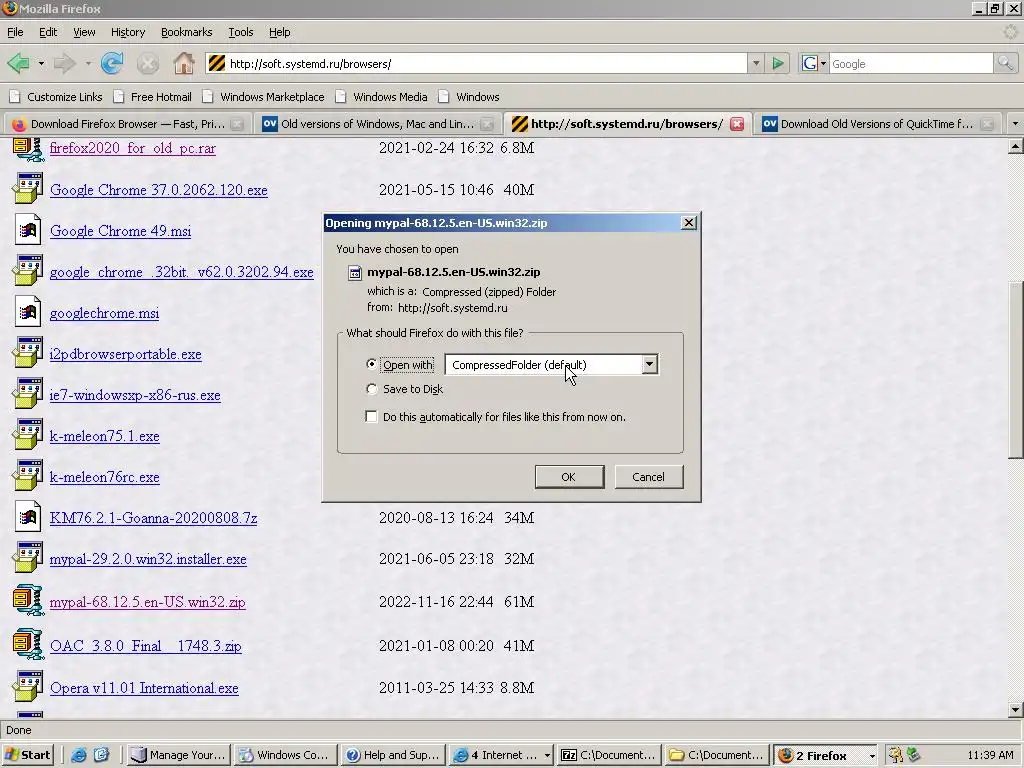Click zip icon beside OAC_3.8.0 Final zip
Screen dimensions: 1024x768
[27, 645]
